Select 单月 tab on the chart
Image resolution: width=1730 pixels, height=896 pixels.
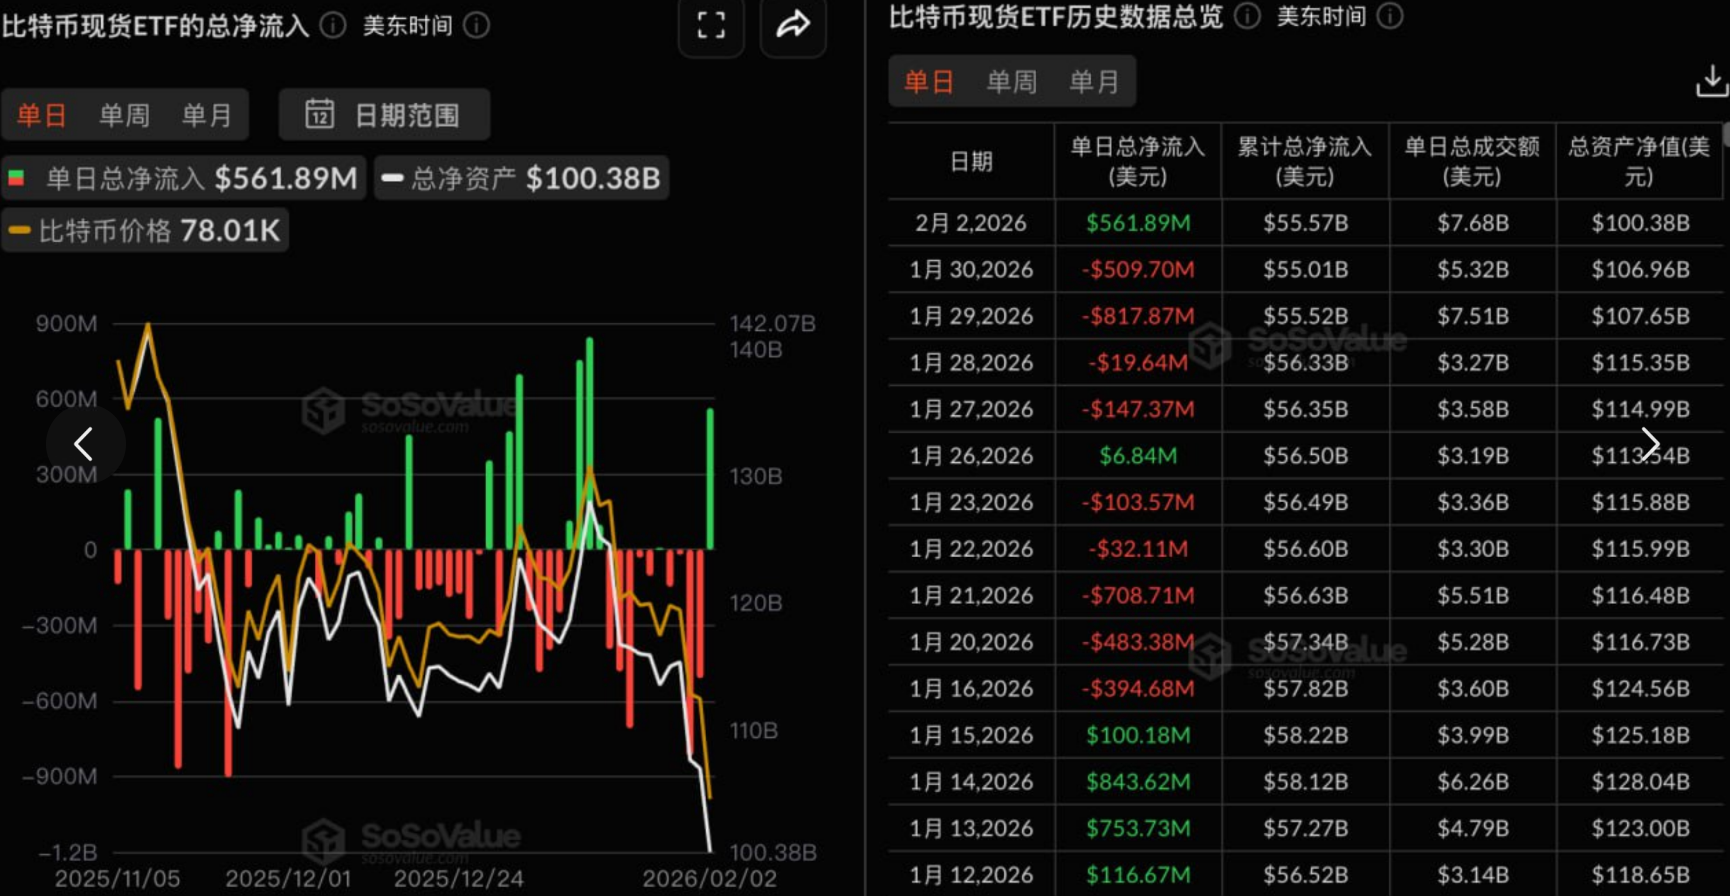[206, 115]
